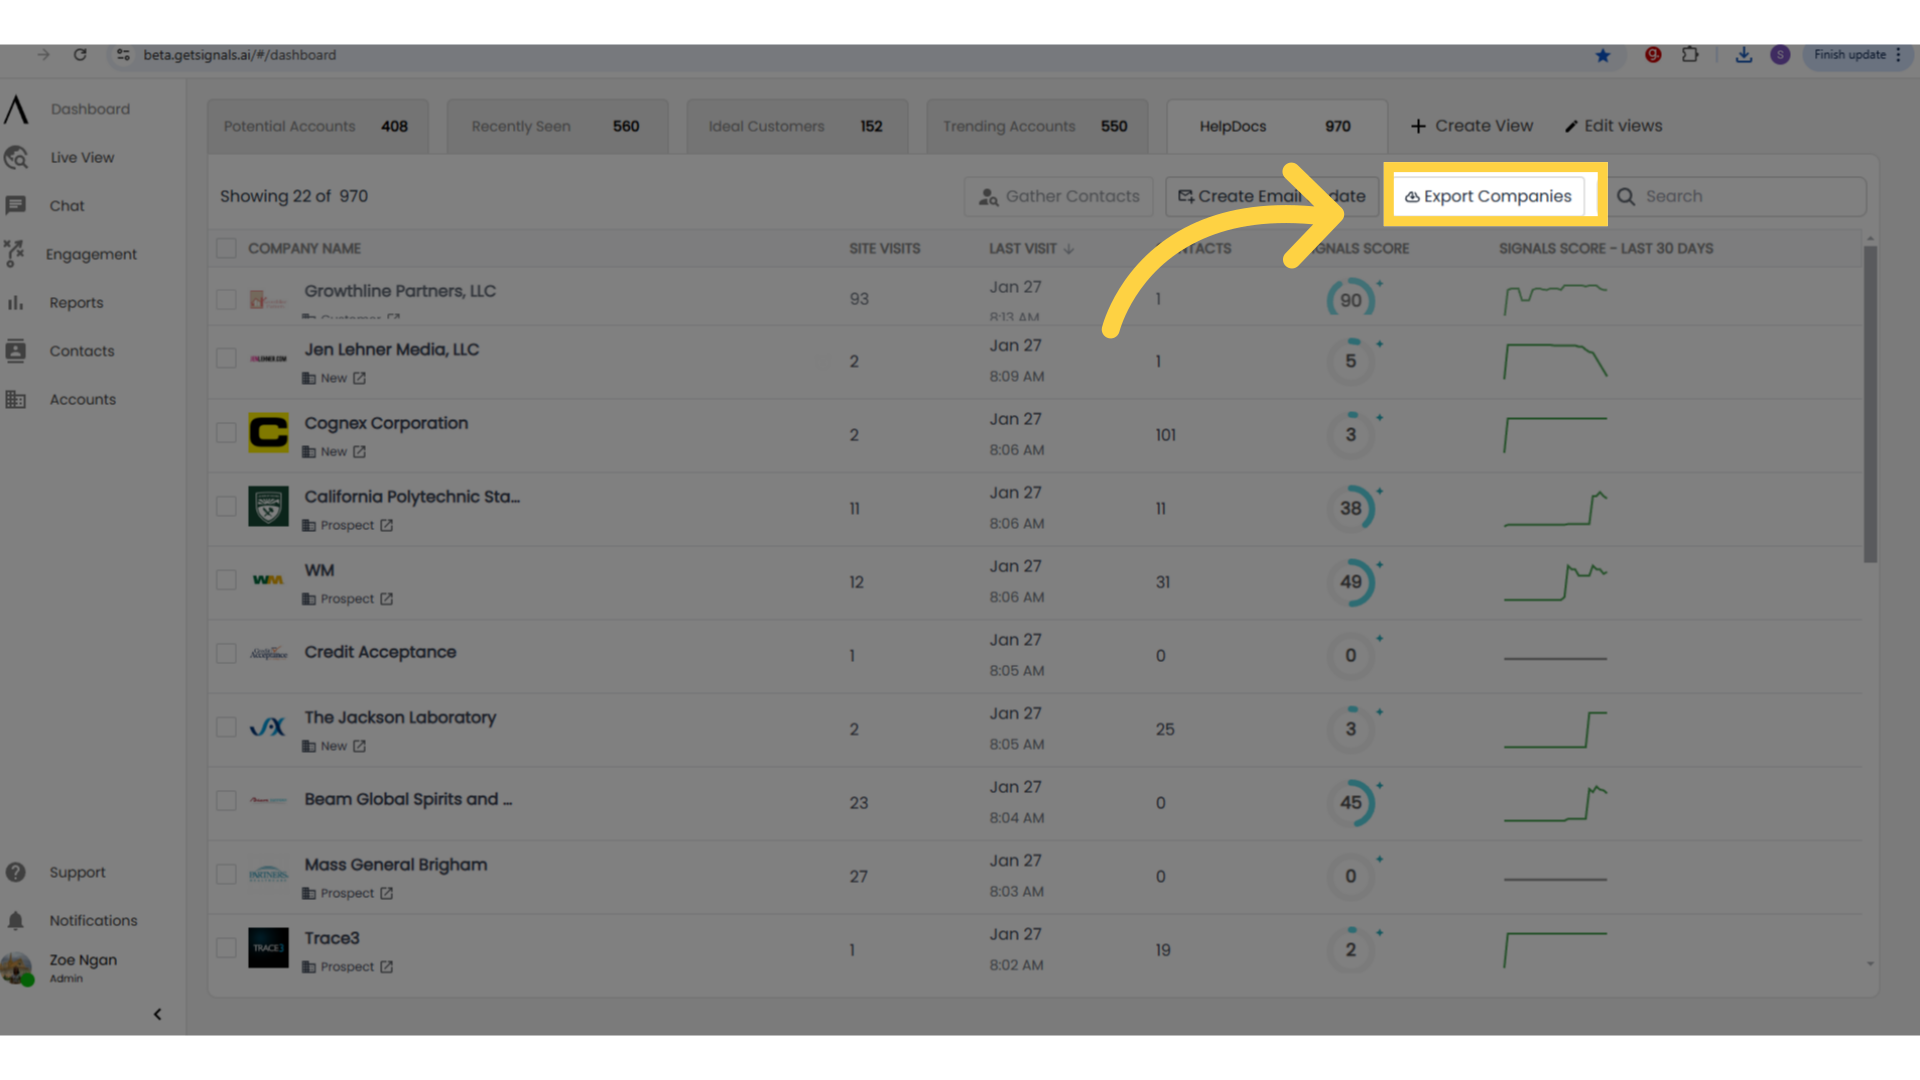Open Contacts sidebar icon
The height and width of the screenshot is (1080, 1920).
(15, 350)
